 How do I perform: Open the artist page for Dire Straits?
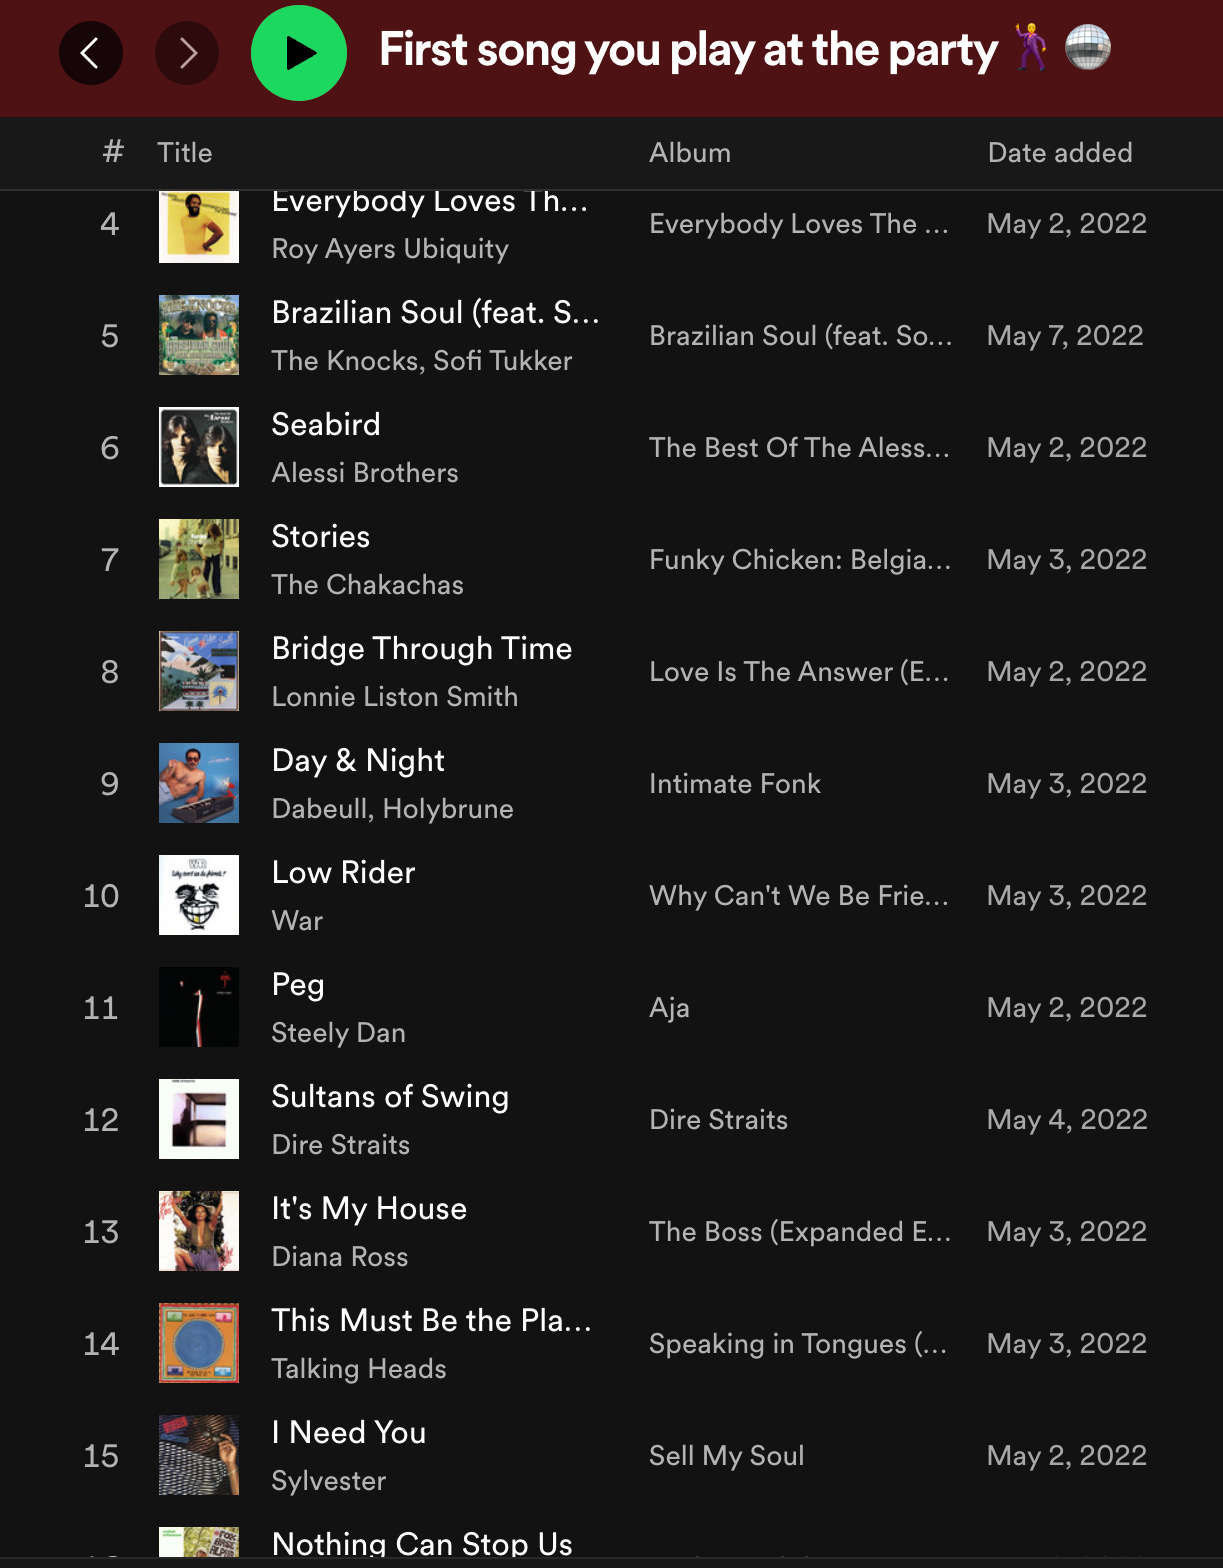point(341,1145)
